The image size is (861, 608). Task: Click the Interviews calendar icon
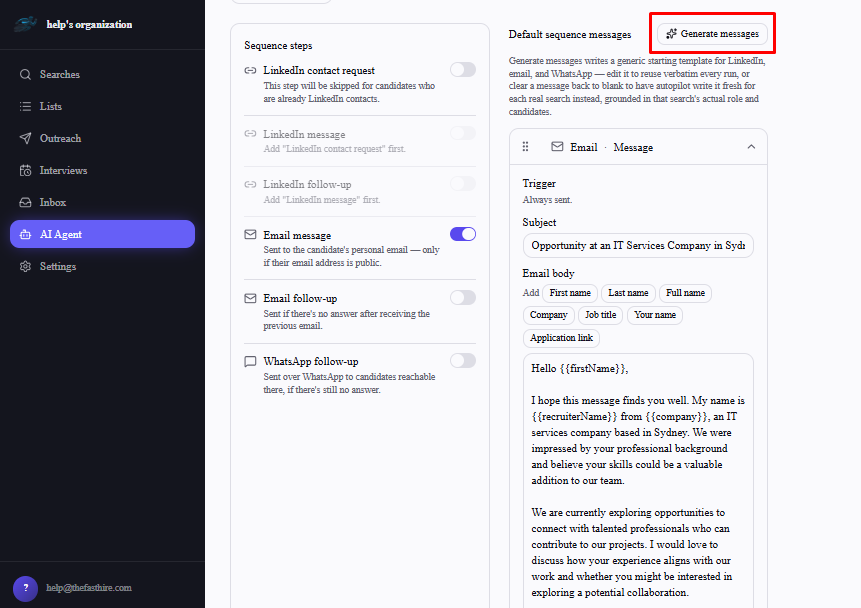25,170
